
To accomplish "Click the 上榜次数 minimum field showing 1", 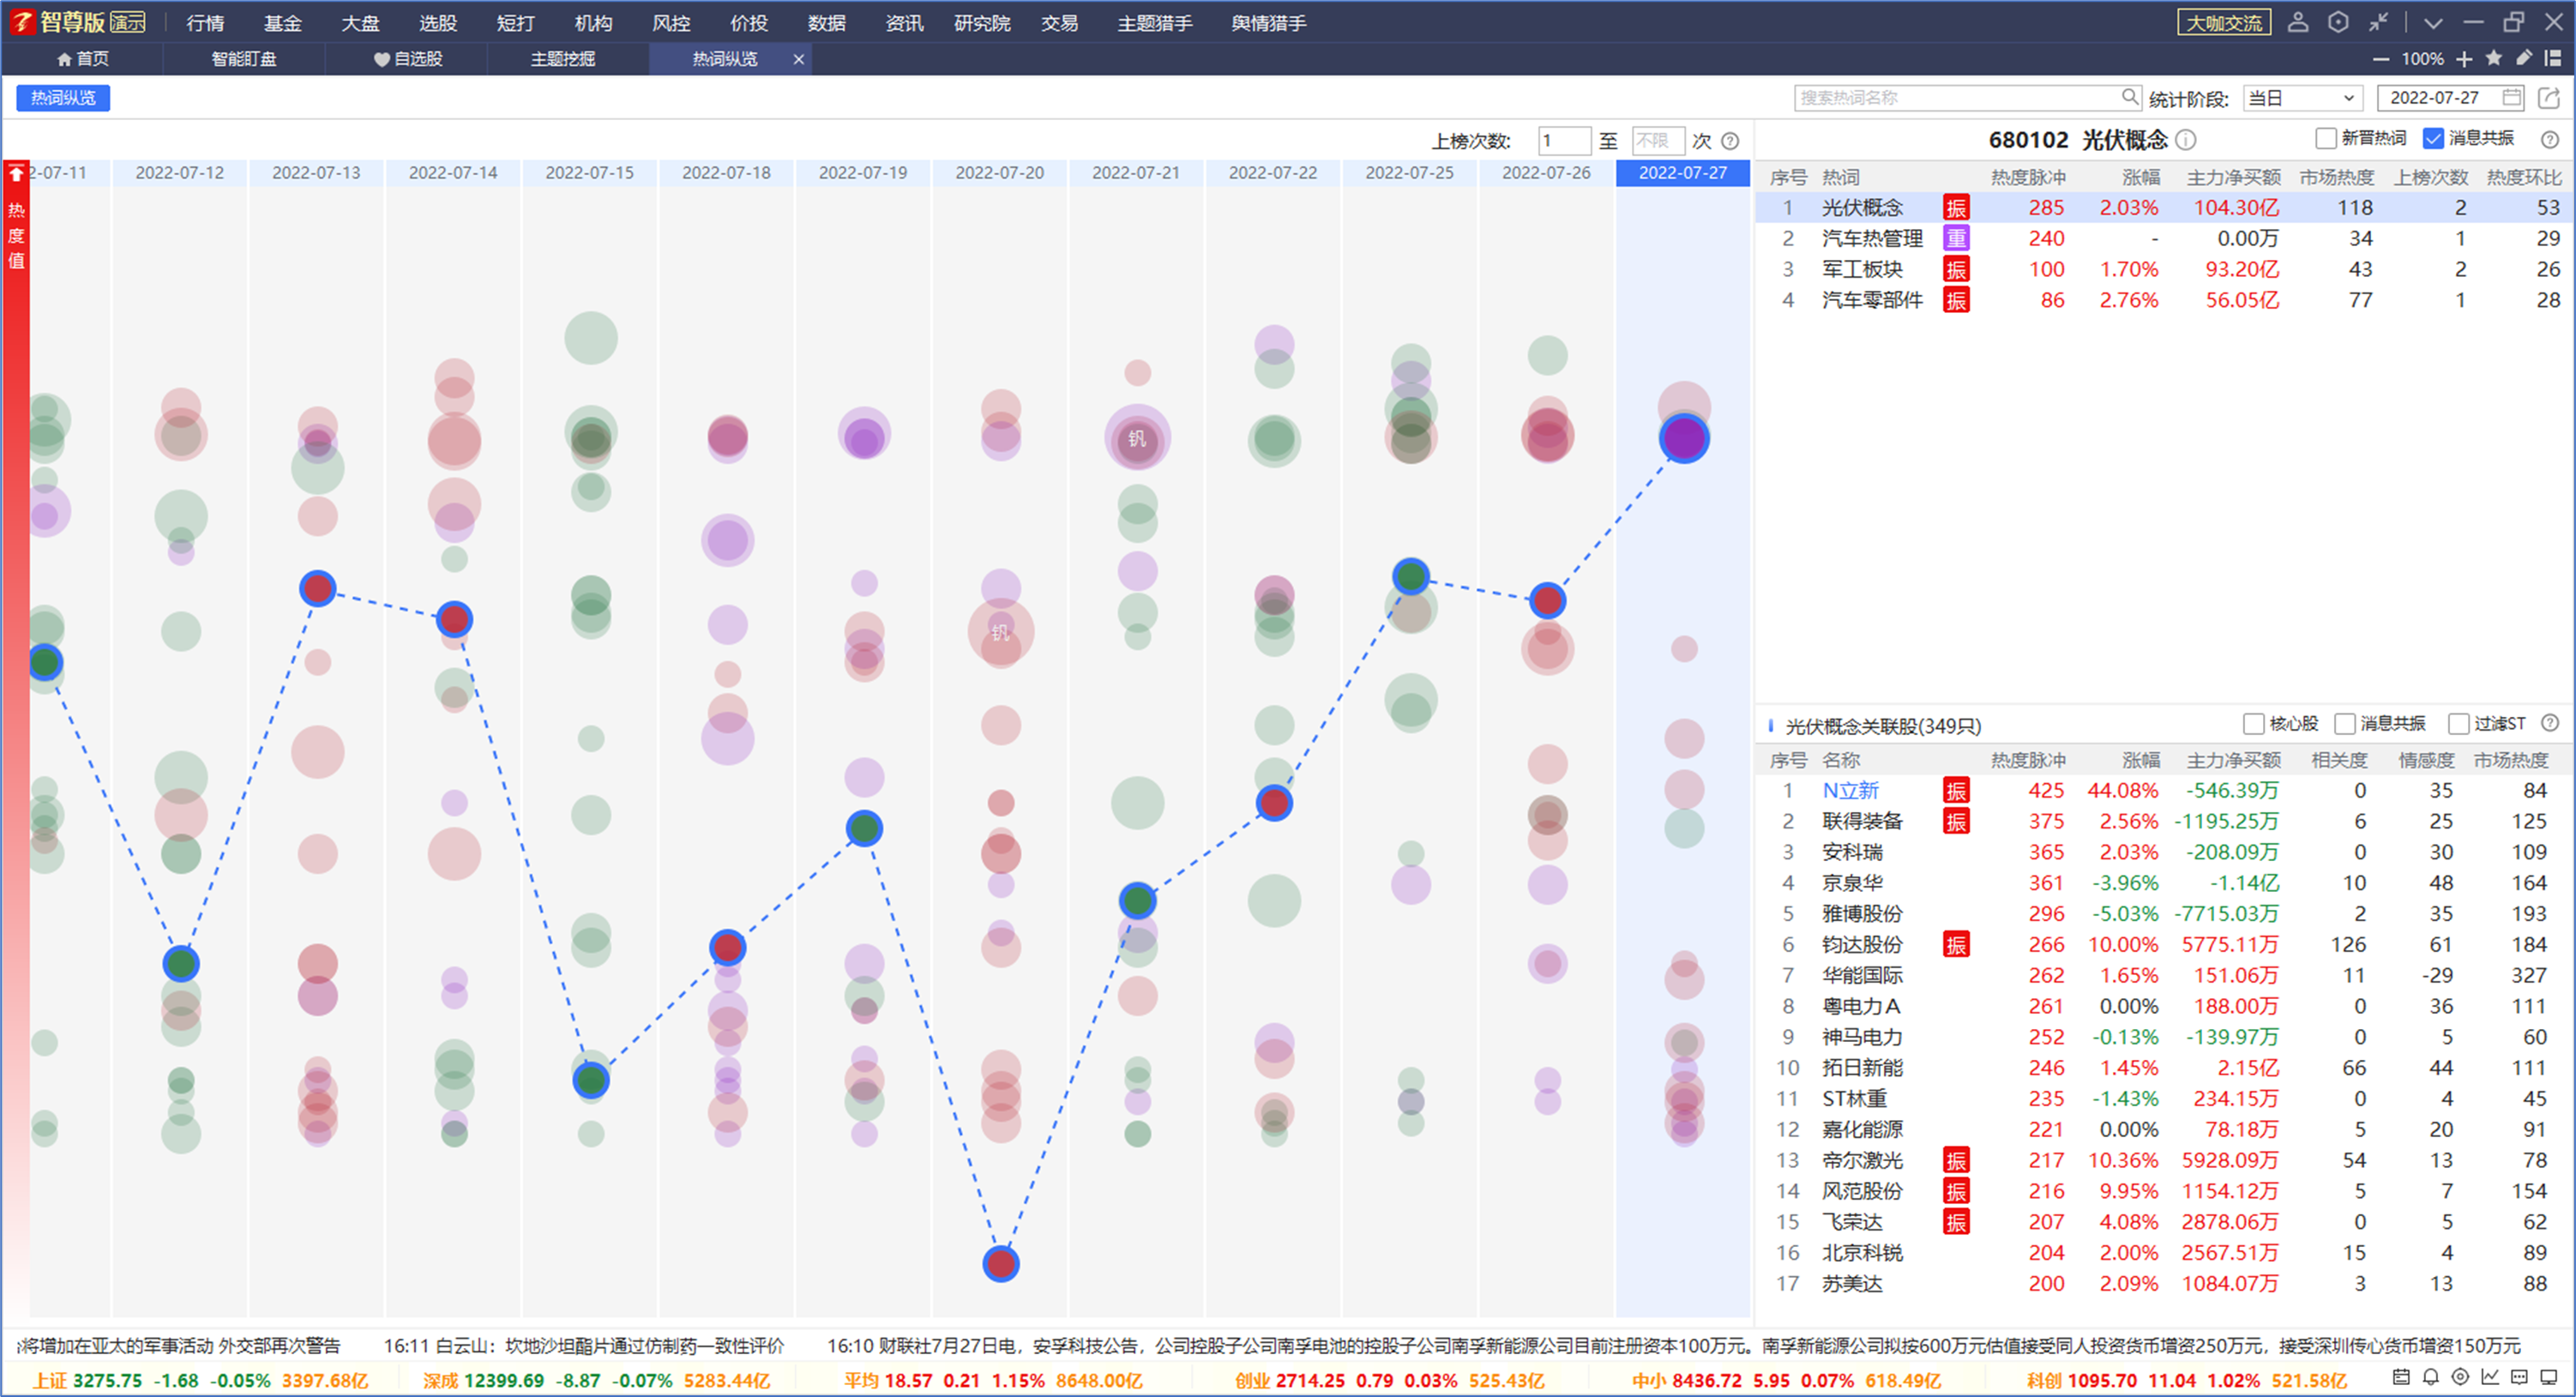I will (x=1564, y=141).
